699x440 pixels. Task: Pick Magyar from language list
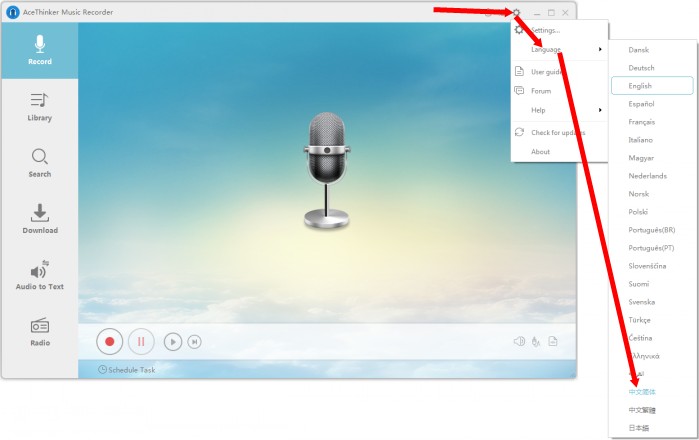641,158
